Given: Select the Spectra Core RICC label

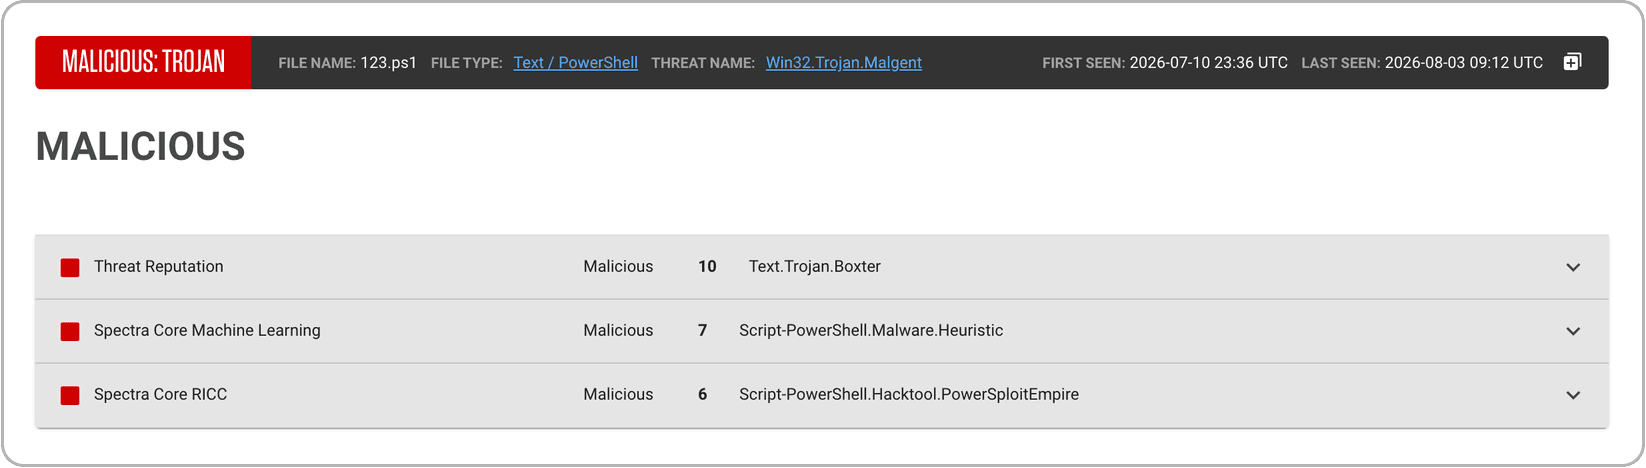Looking at the screenshot, I should [160, 394].
